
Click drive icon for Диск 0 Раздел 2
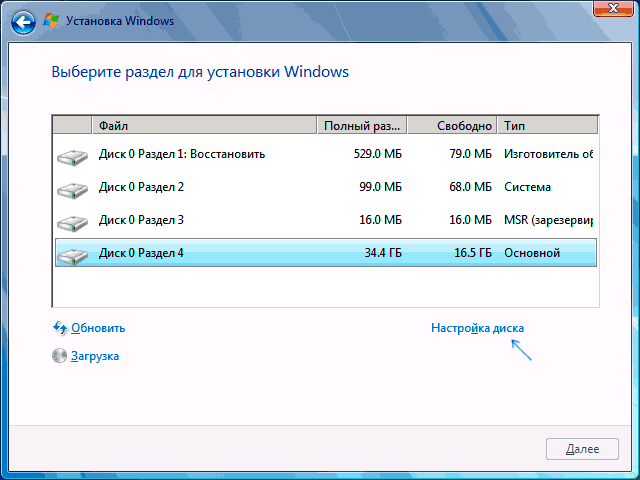72,190
